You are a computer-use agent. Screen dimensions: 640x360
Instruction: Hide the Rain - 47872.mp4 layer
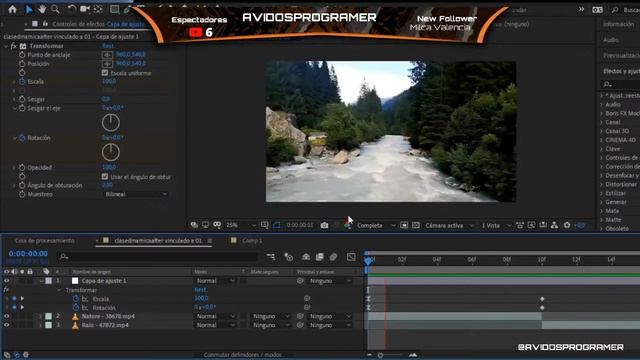pos(7,325)
